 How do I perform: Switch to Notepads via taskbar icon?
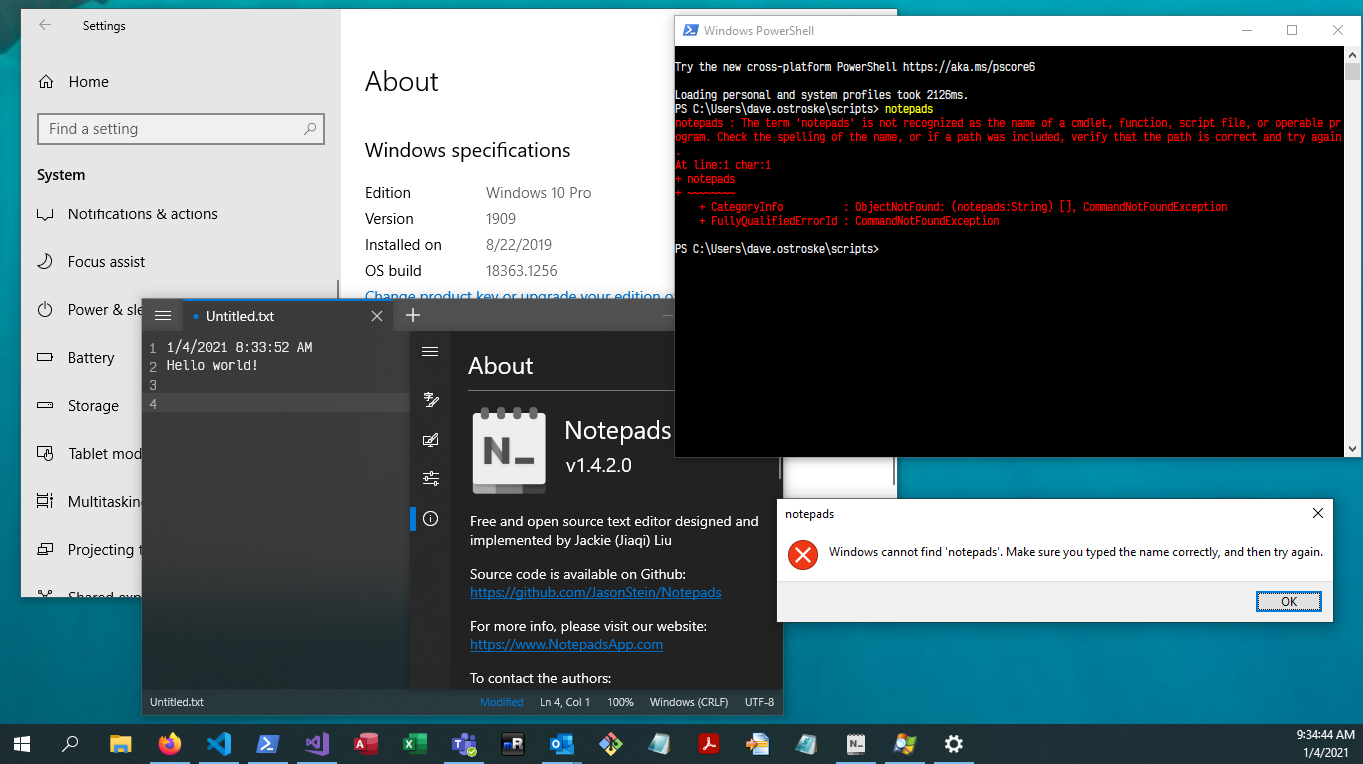pyautogui.click(x=856, y=744)
